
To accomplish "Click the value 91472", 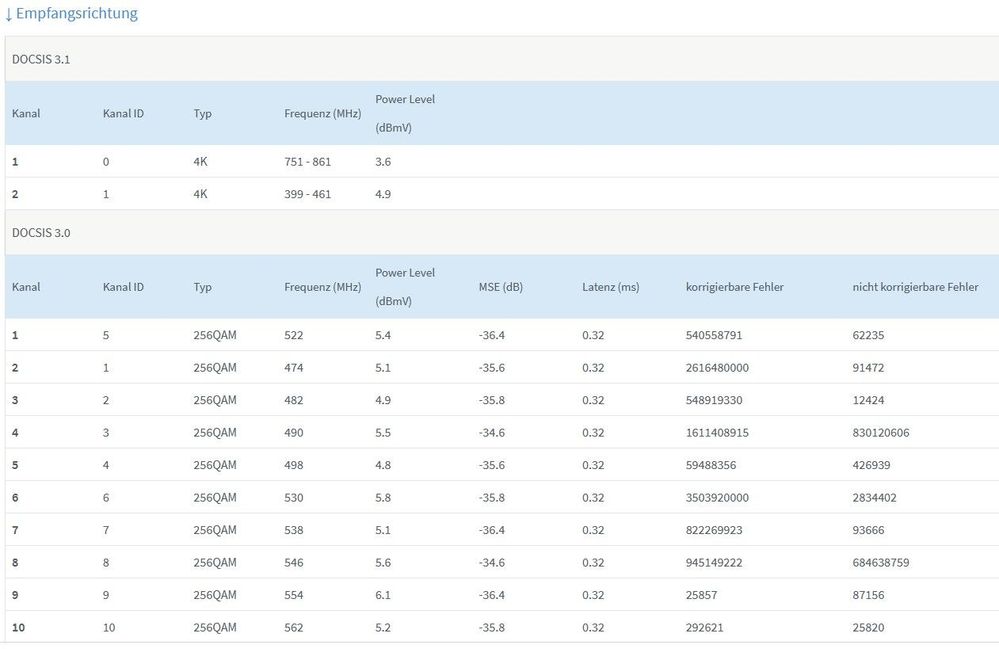I will click(868, 367).
